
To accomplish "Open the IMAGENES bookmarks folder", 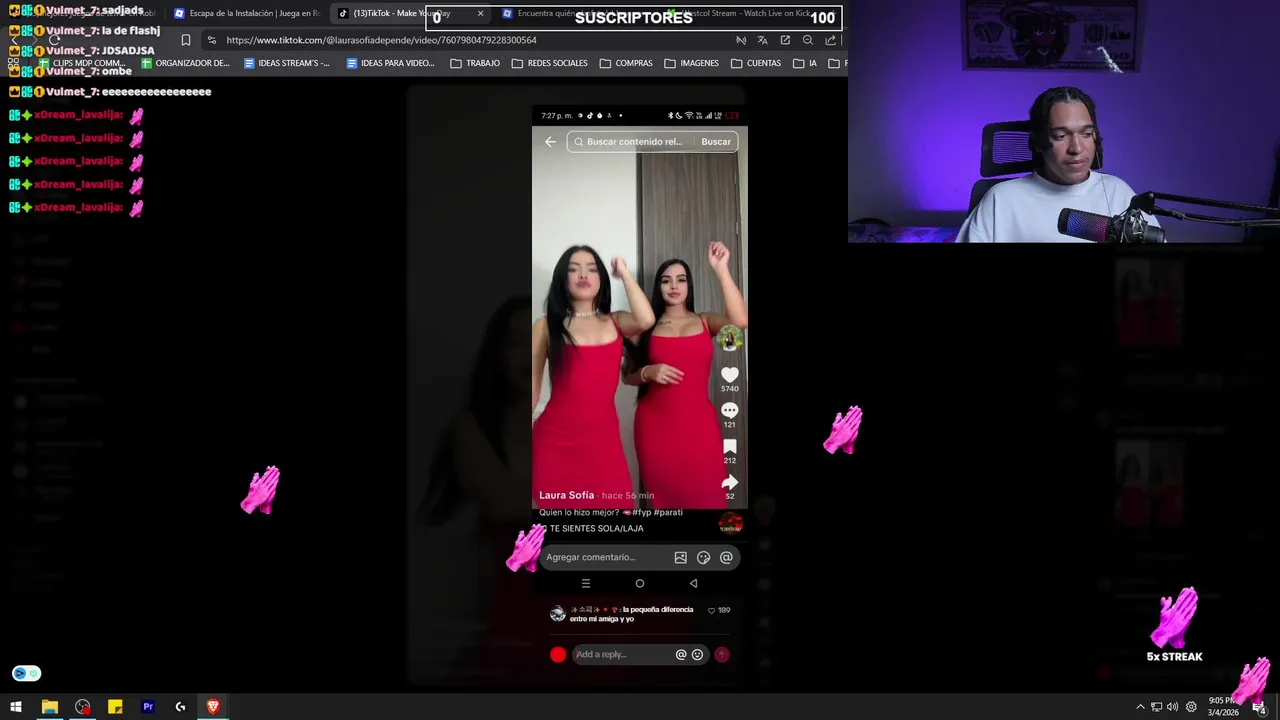I will tap(691, 63).
